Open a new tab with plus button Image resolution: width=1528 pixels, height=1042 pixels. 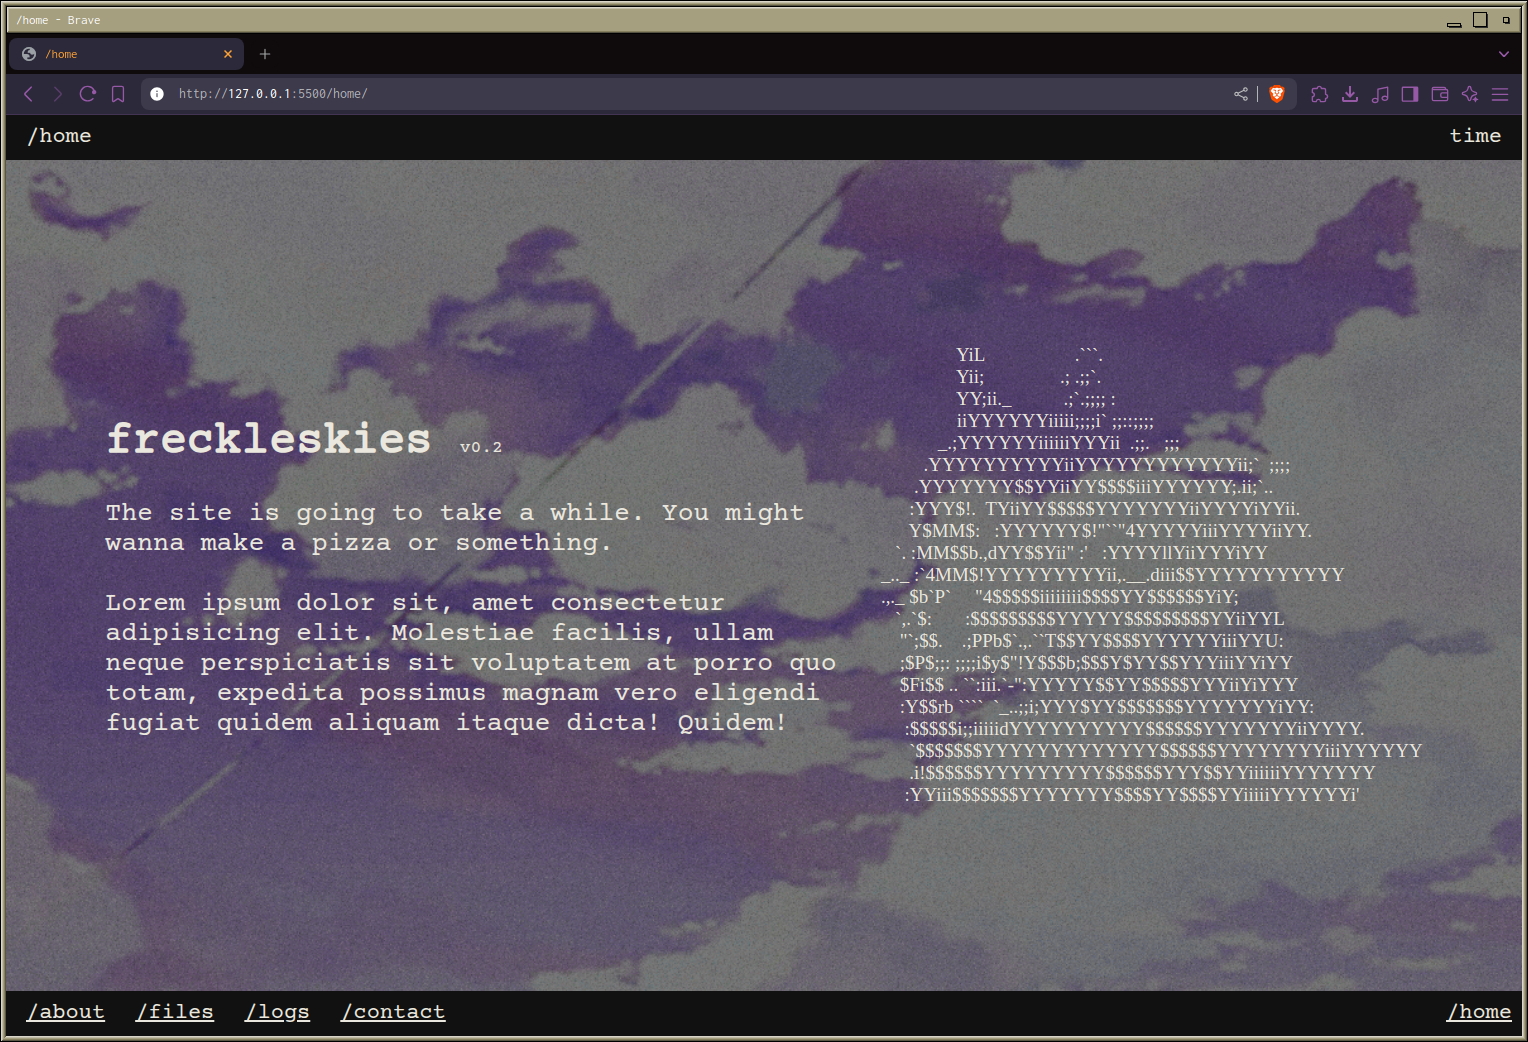(x=265, y=54)
